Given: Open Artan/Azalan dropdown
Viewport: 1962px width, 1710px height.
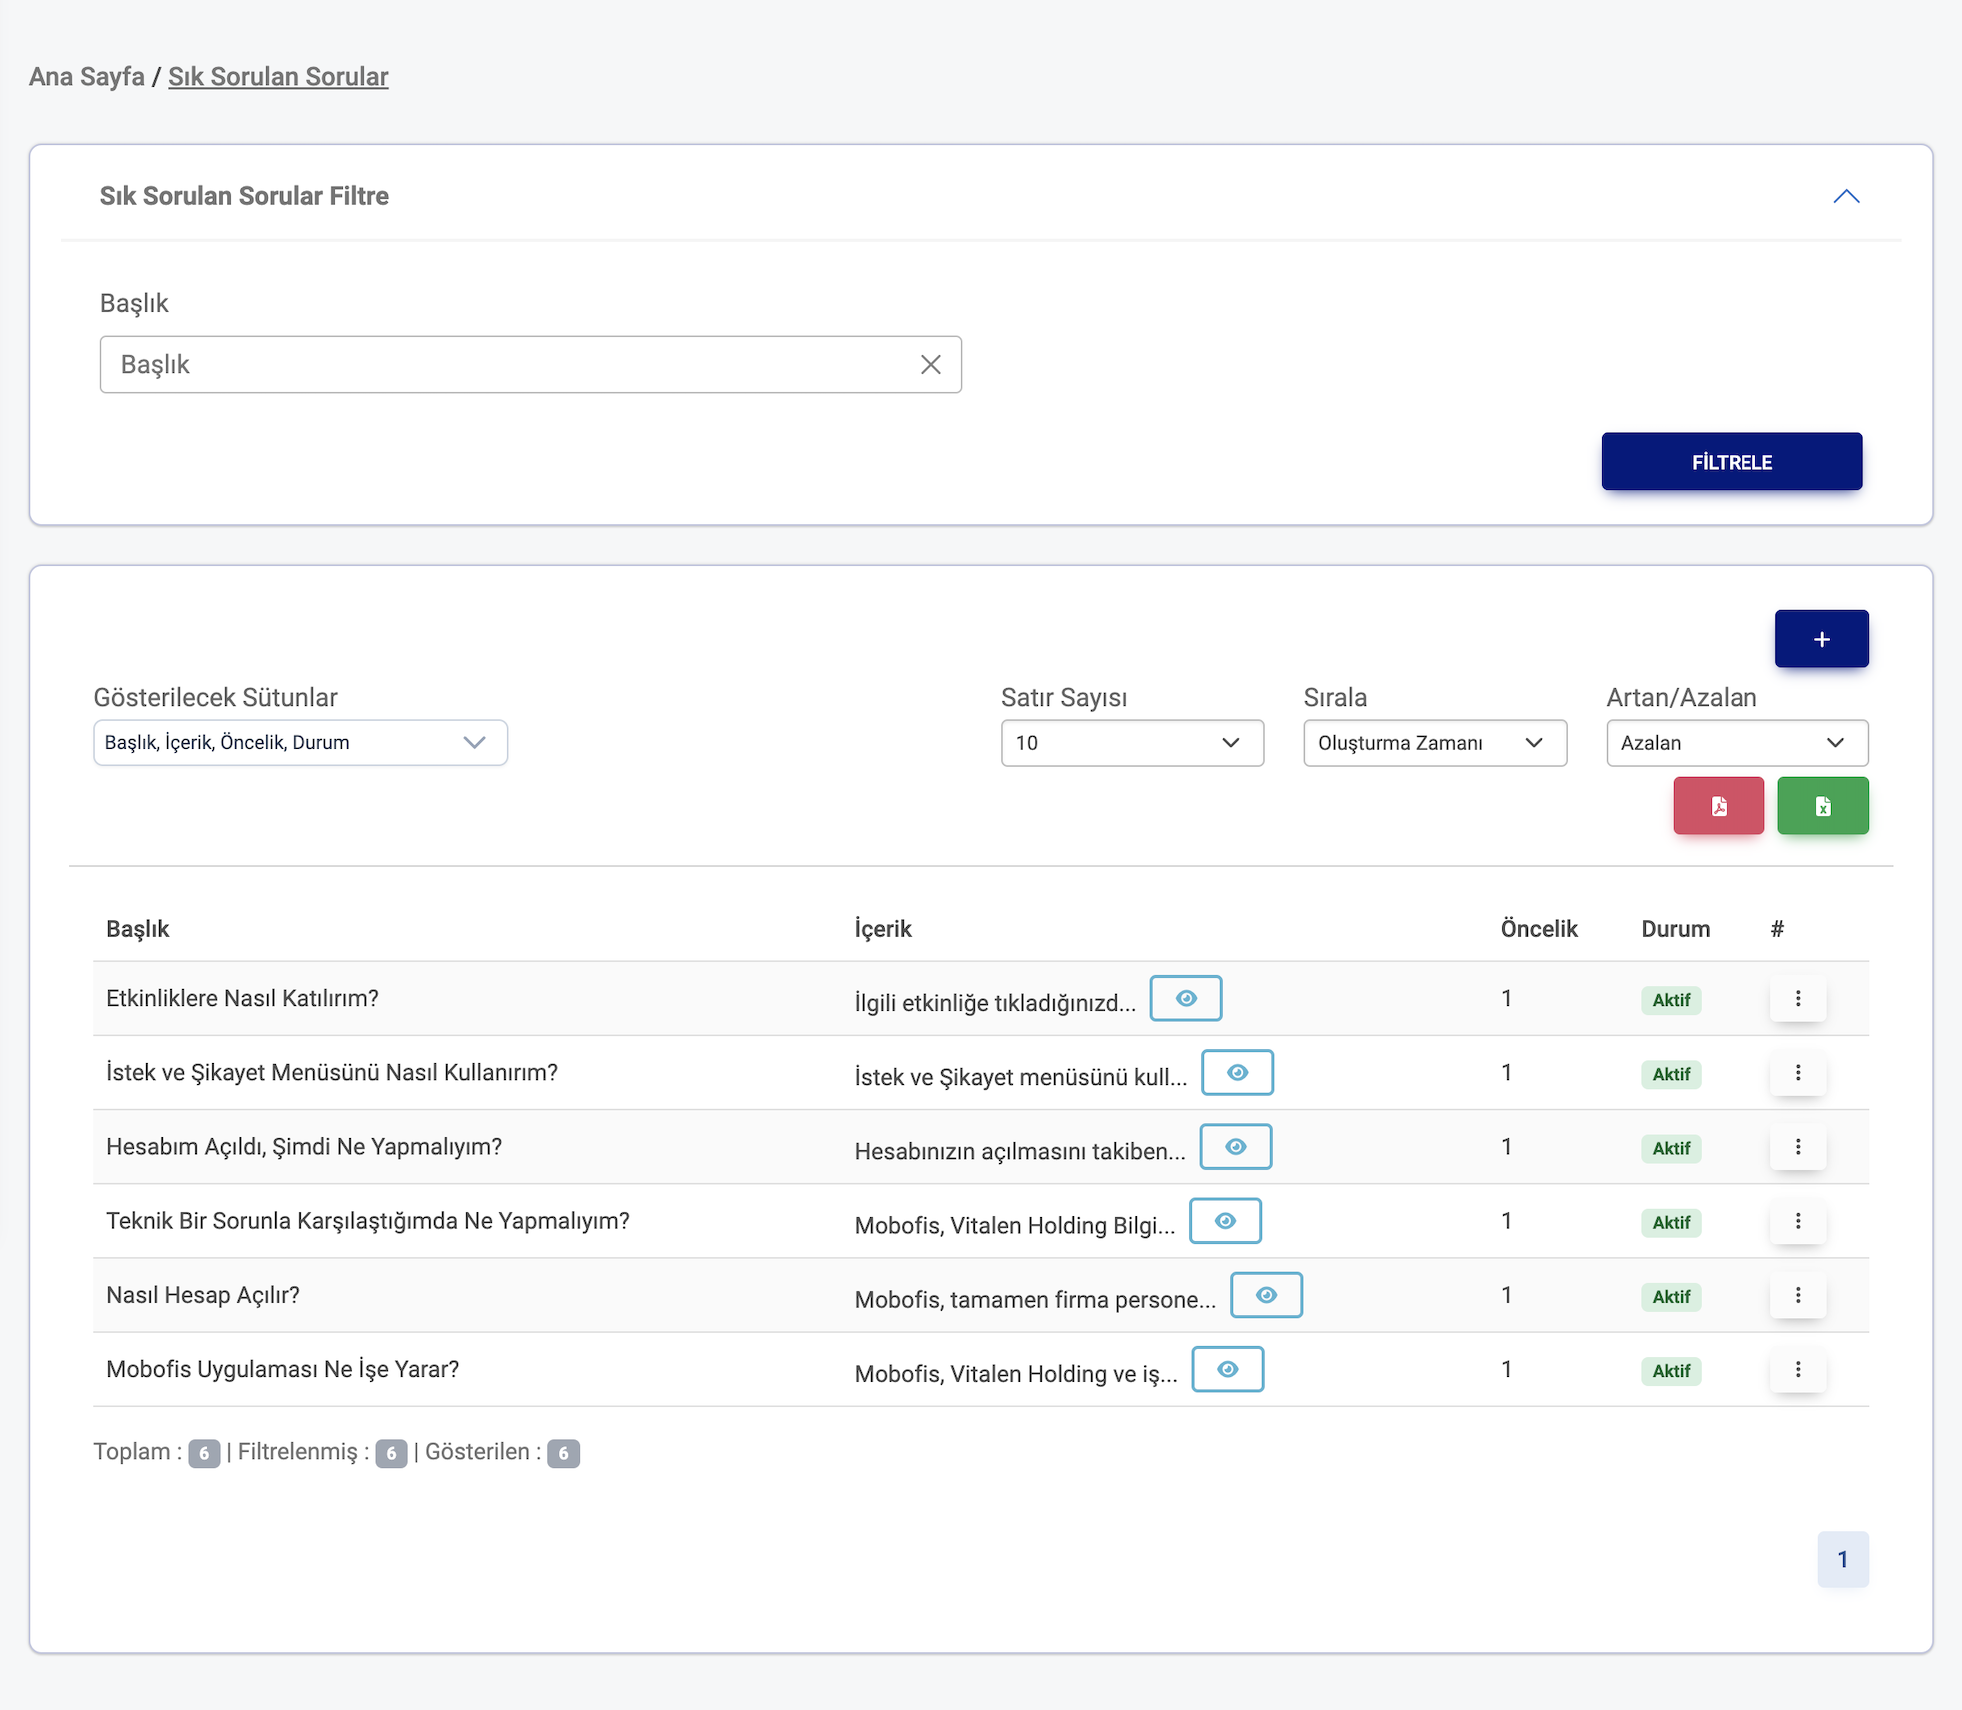Looking at the screenshot, I should coord(1736,743).
